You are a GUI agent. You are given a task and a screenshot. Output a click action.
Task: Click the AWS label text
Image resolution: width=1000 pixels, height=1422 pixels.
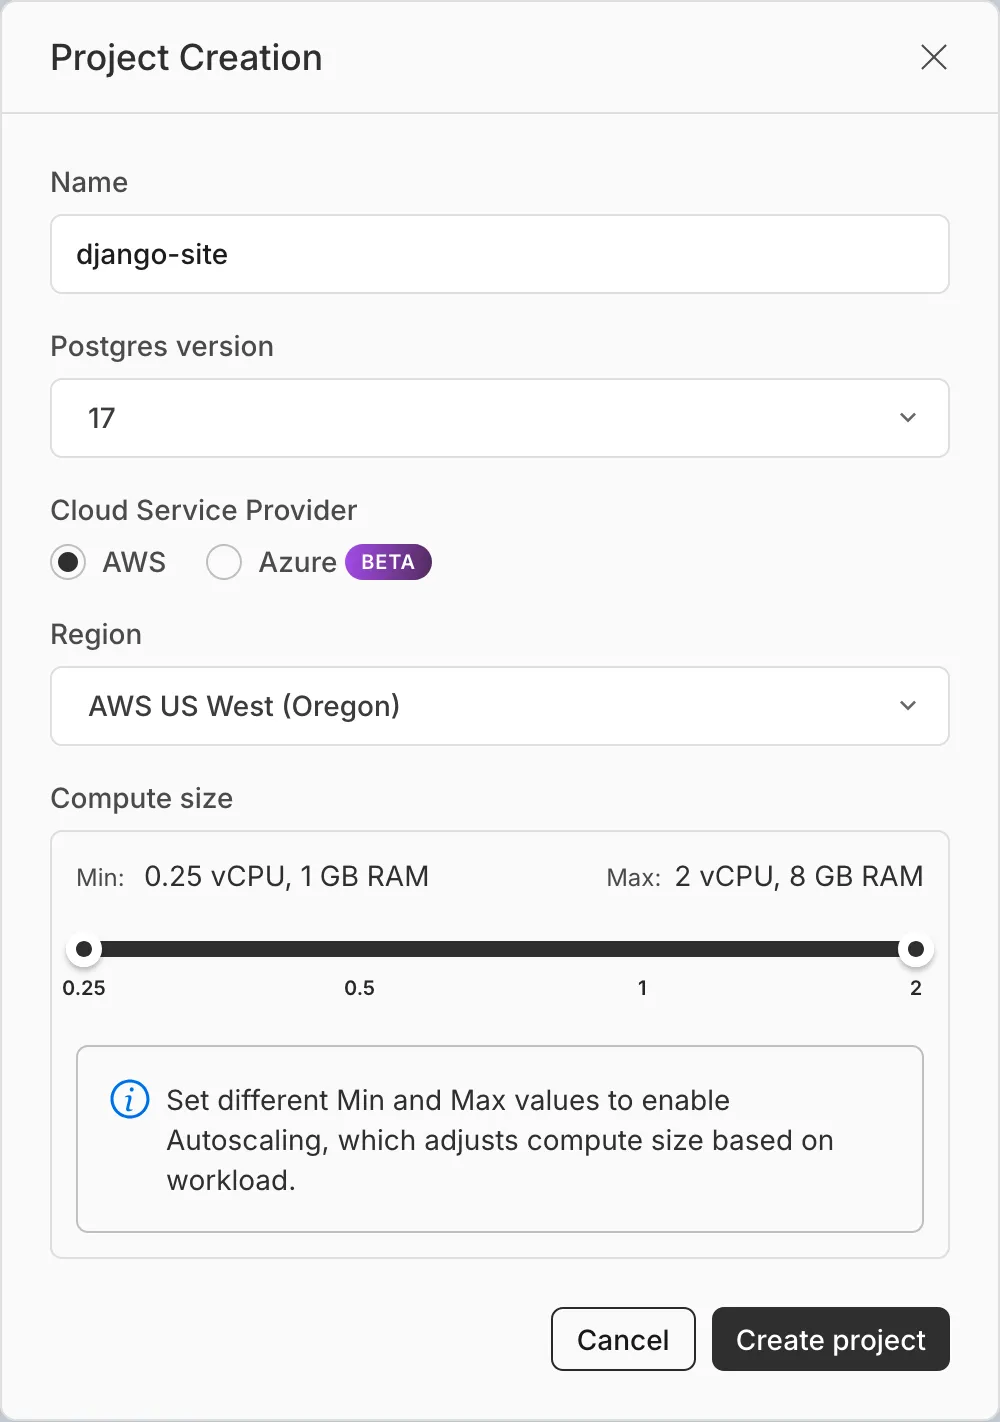point(134,562)
